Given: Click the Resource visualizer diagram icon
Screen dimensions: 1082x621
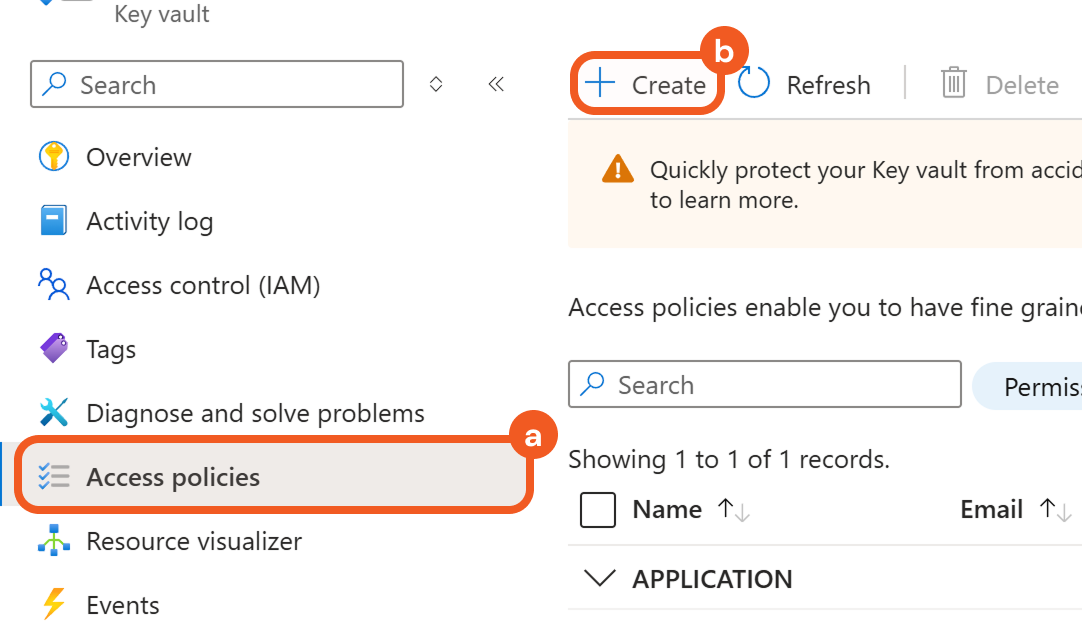Looking at the screenshot, I should click(53, 541).
